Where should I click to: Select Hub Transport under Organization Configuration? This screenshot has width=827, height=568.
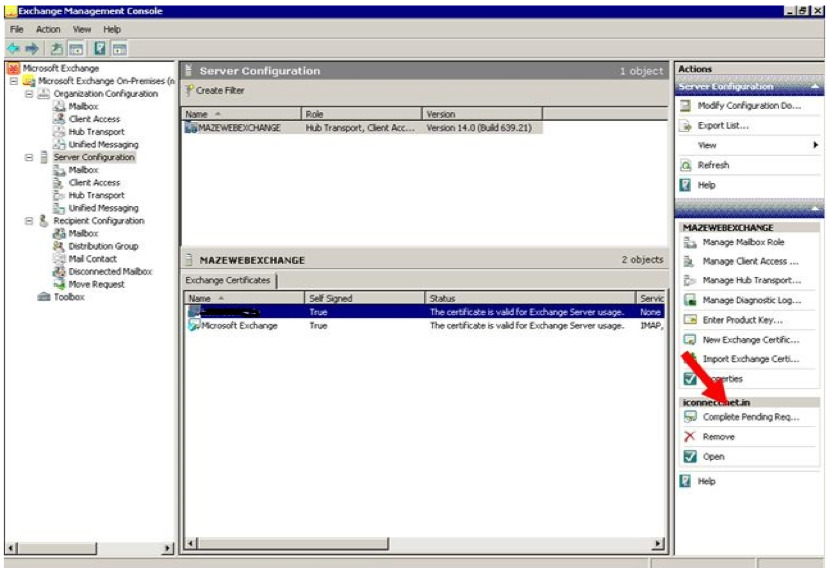[96, 131]
